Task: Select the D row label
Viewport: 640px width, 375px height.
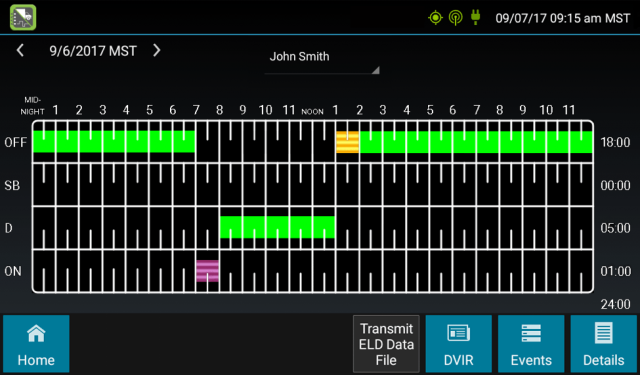Action: [8, 228]
